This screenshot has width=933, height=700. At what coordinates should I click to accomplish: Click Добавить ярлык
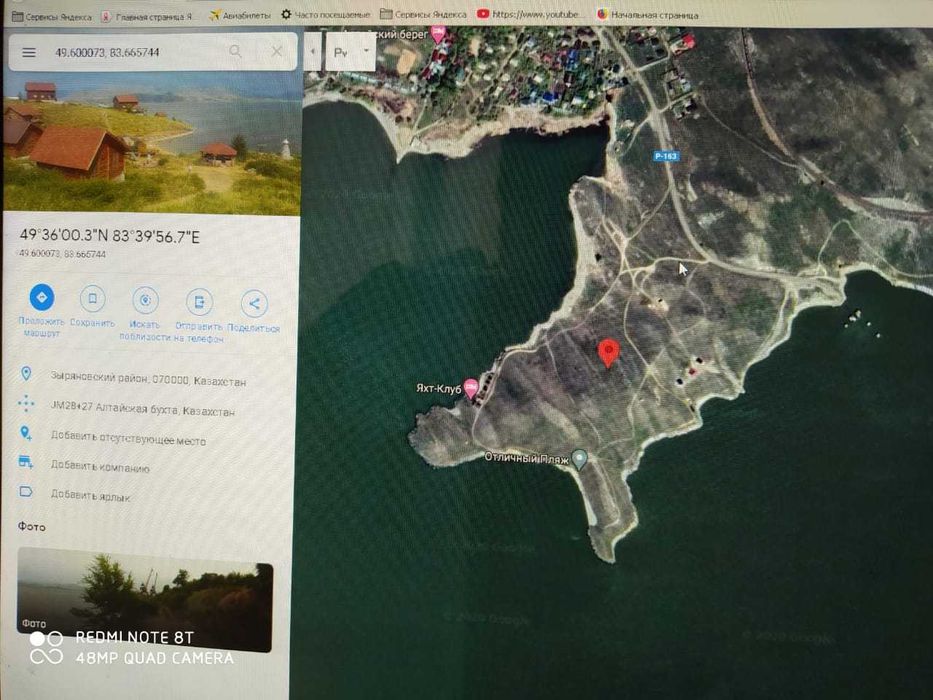click(x=90, y=495)
